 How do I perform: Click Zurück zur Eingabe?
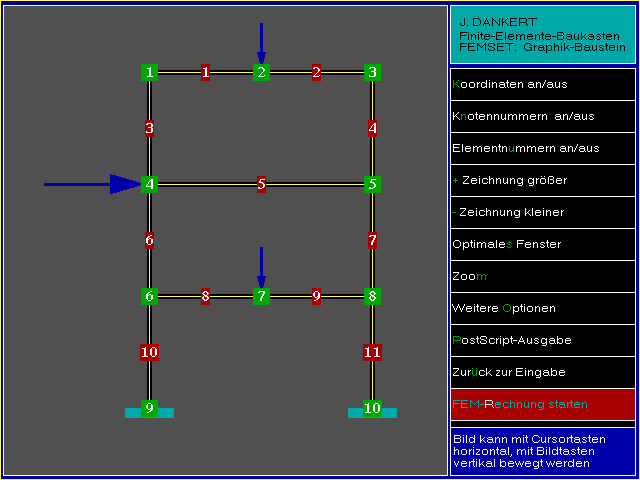[x=542, y=372]
